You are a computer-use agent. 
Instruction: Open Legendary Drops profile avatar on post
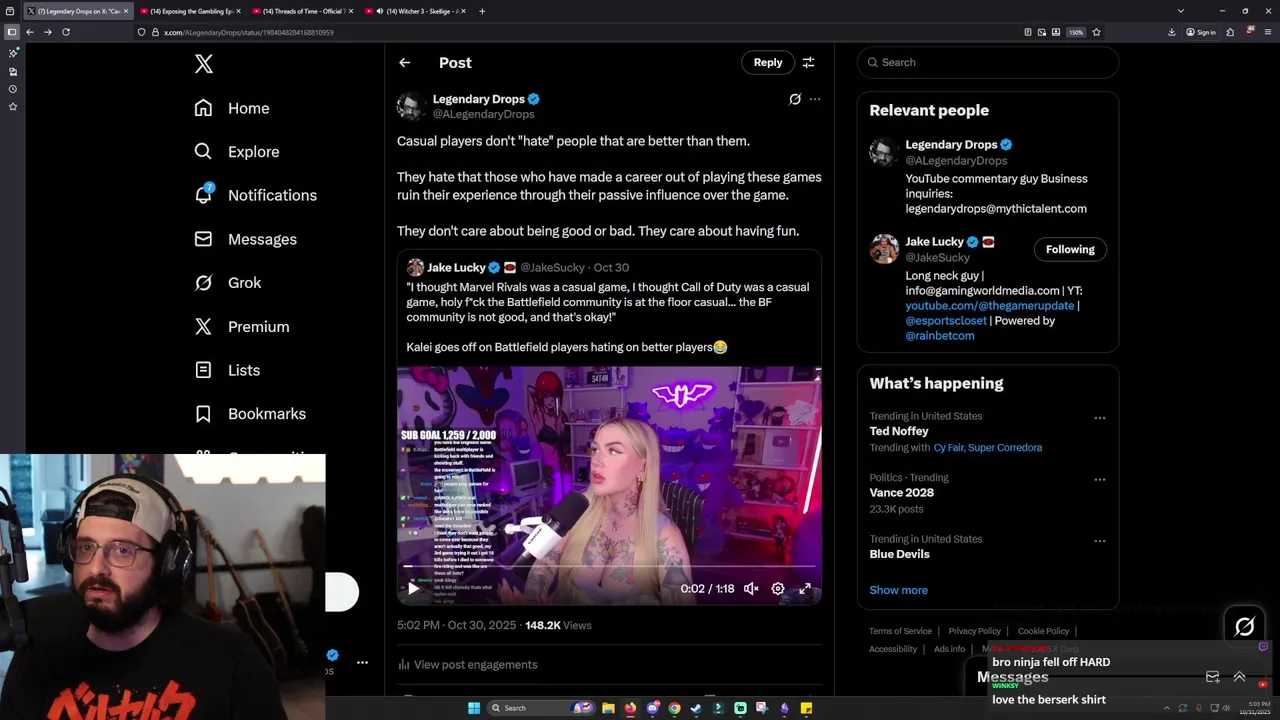(x=410, y=106)
